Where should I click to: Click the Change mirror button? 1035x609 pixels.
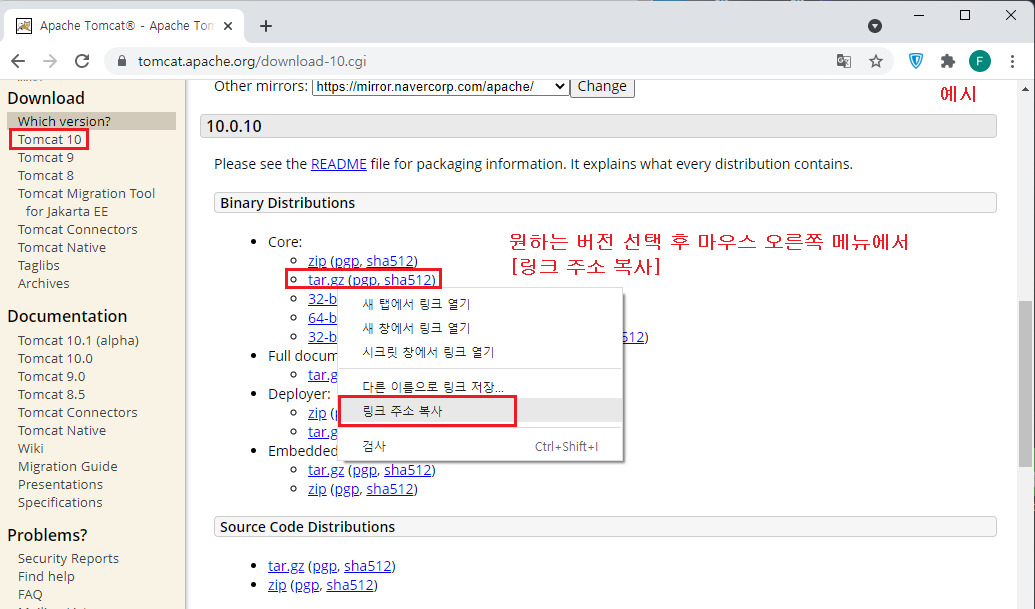point(602,86)
